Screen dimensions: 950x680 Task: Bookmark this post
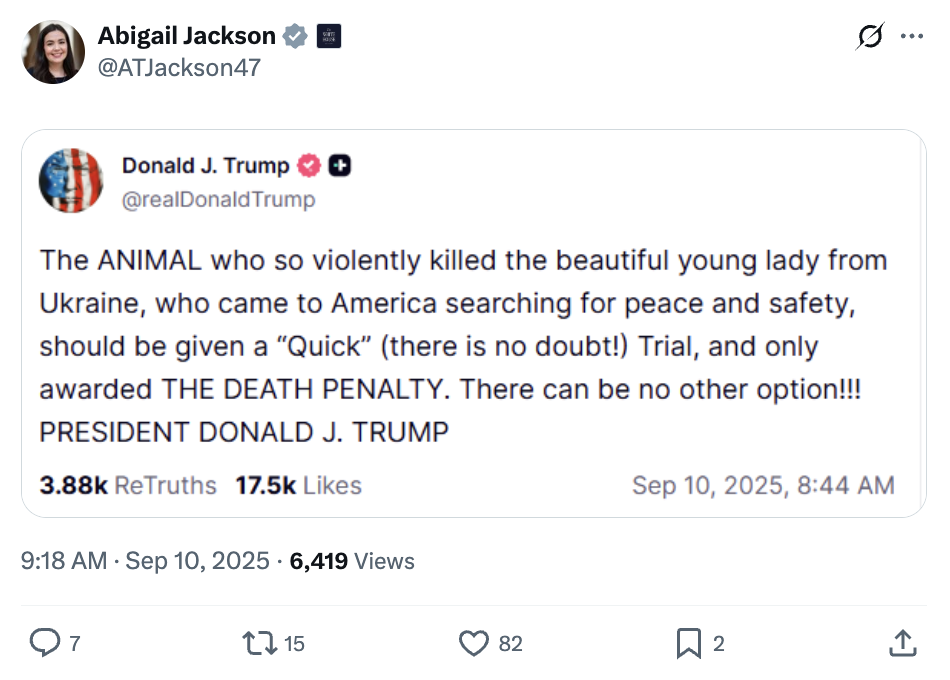(688, 643)
